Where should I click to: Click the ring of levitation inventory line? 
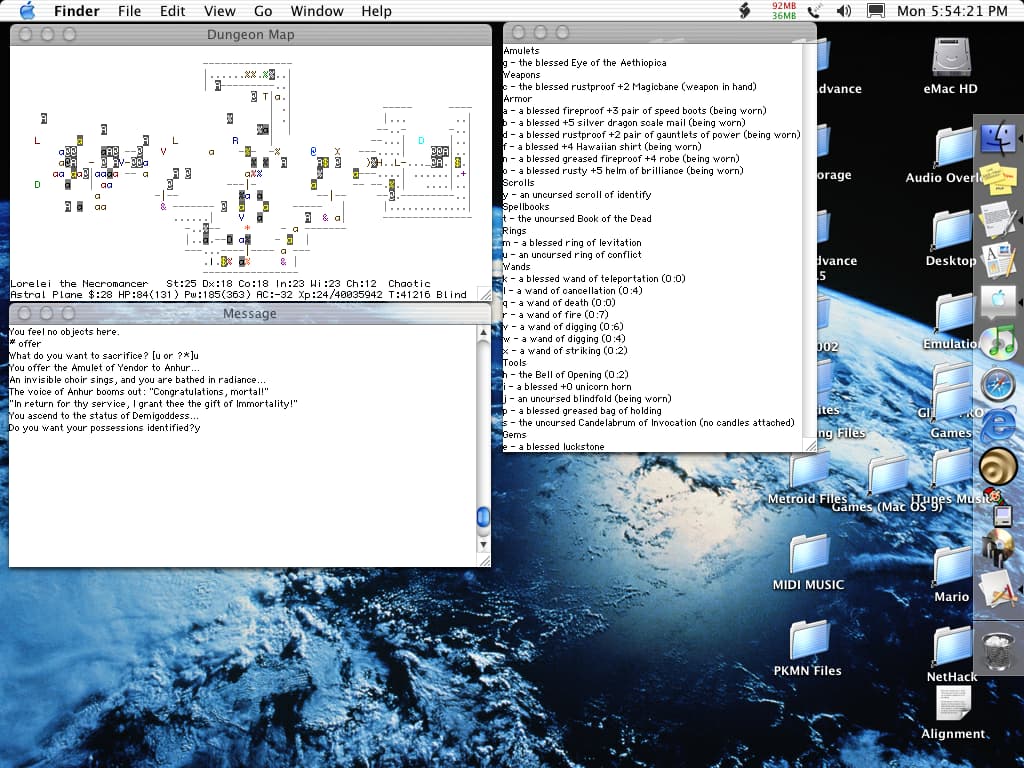pyautogui.click(x=572, y=243)
